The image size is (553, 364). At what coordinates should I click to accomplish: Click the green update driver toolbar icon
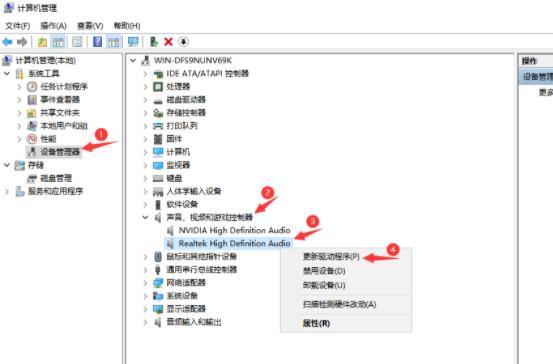154,42
